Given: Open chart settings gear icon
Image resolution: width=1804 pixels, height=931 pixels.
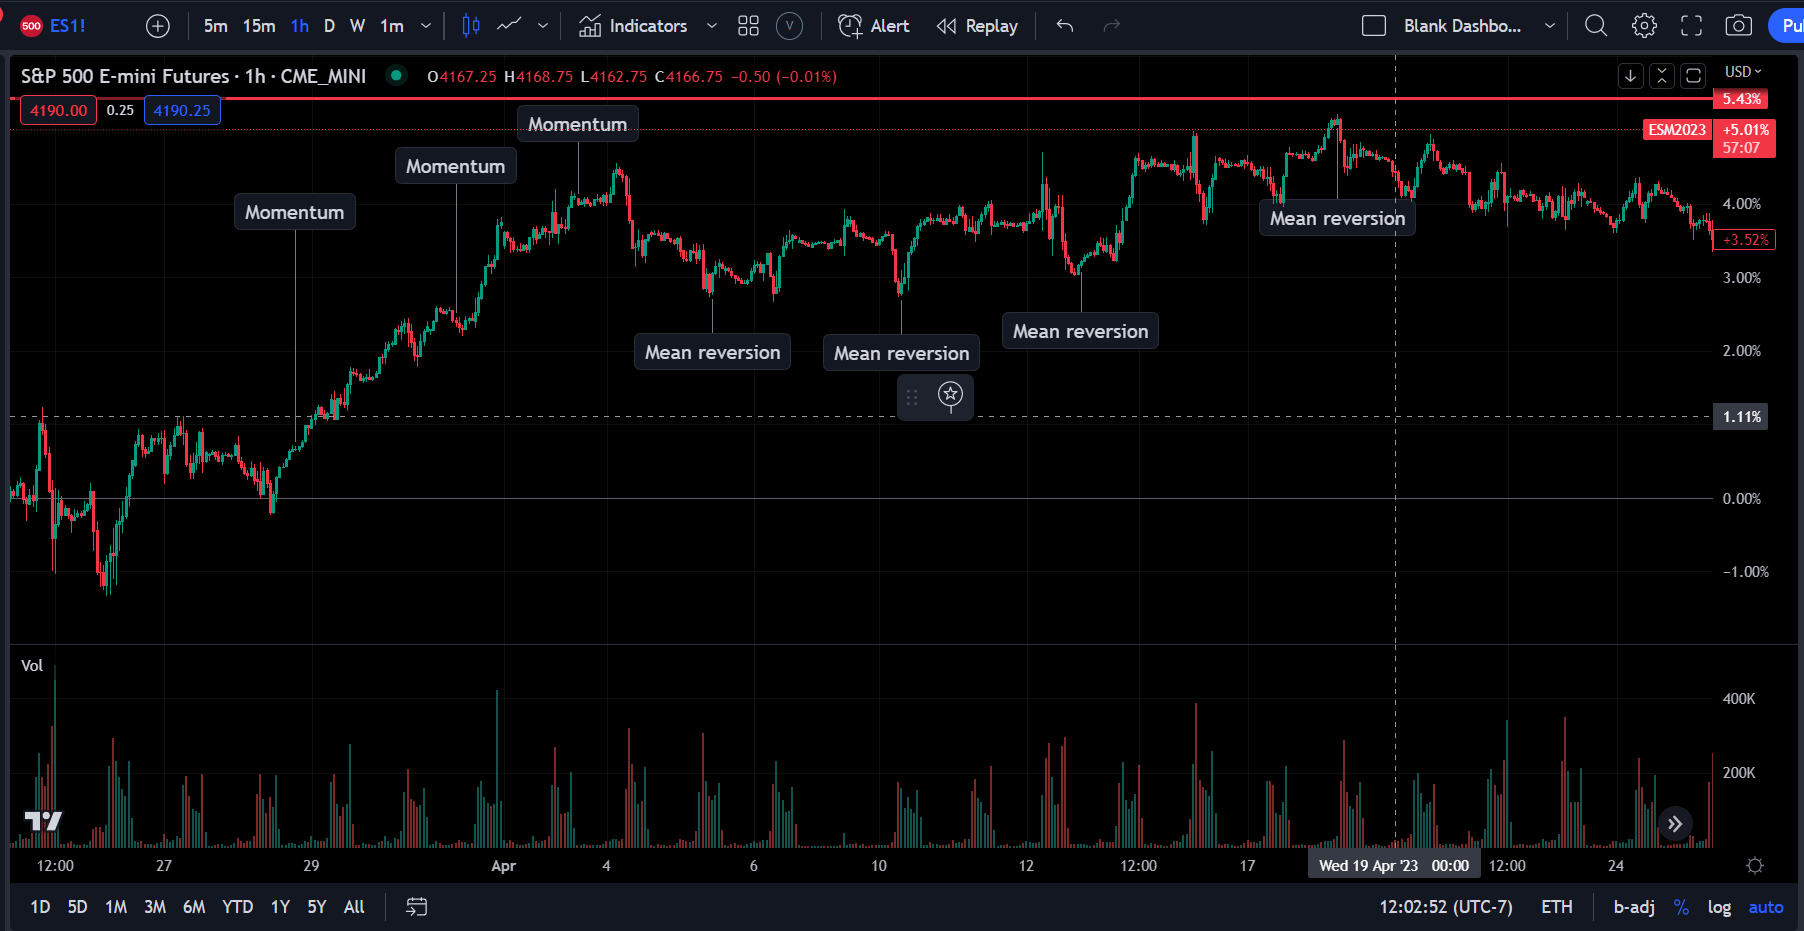Looking at the screenshot, I should coord(1644,26).
